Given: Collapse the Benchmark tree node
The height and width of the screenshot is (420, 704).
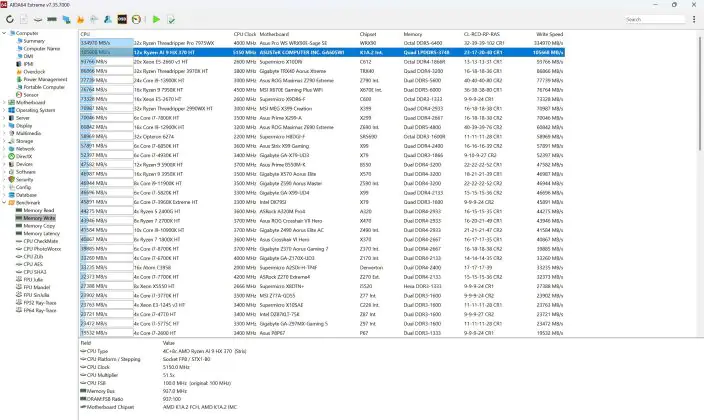Looking at the screenshot, I should 4,203.
